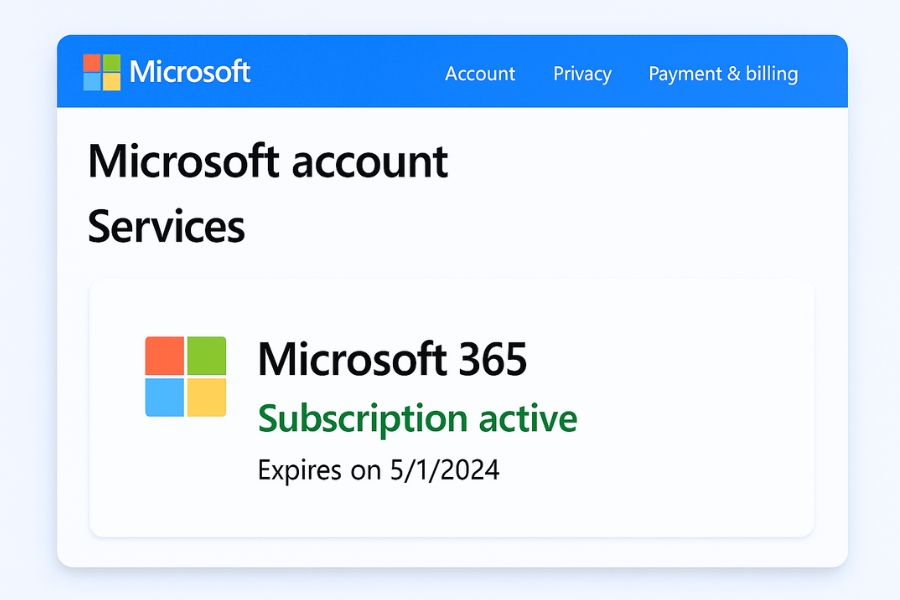Click the blue square in header Microsoft logo
Image resolution: width=900 pixels, height=600 pixels.
tap(92, 82)
